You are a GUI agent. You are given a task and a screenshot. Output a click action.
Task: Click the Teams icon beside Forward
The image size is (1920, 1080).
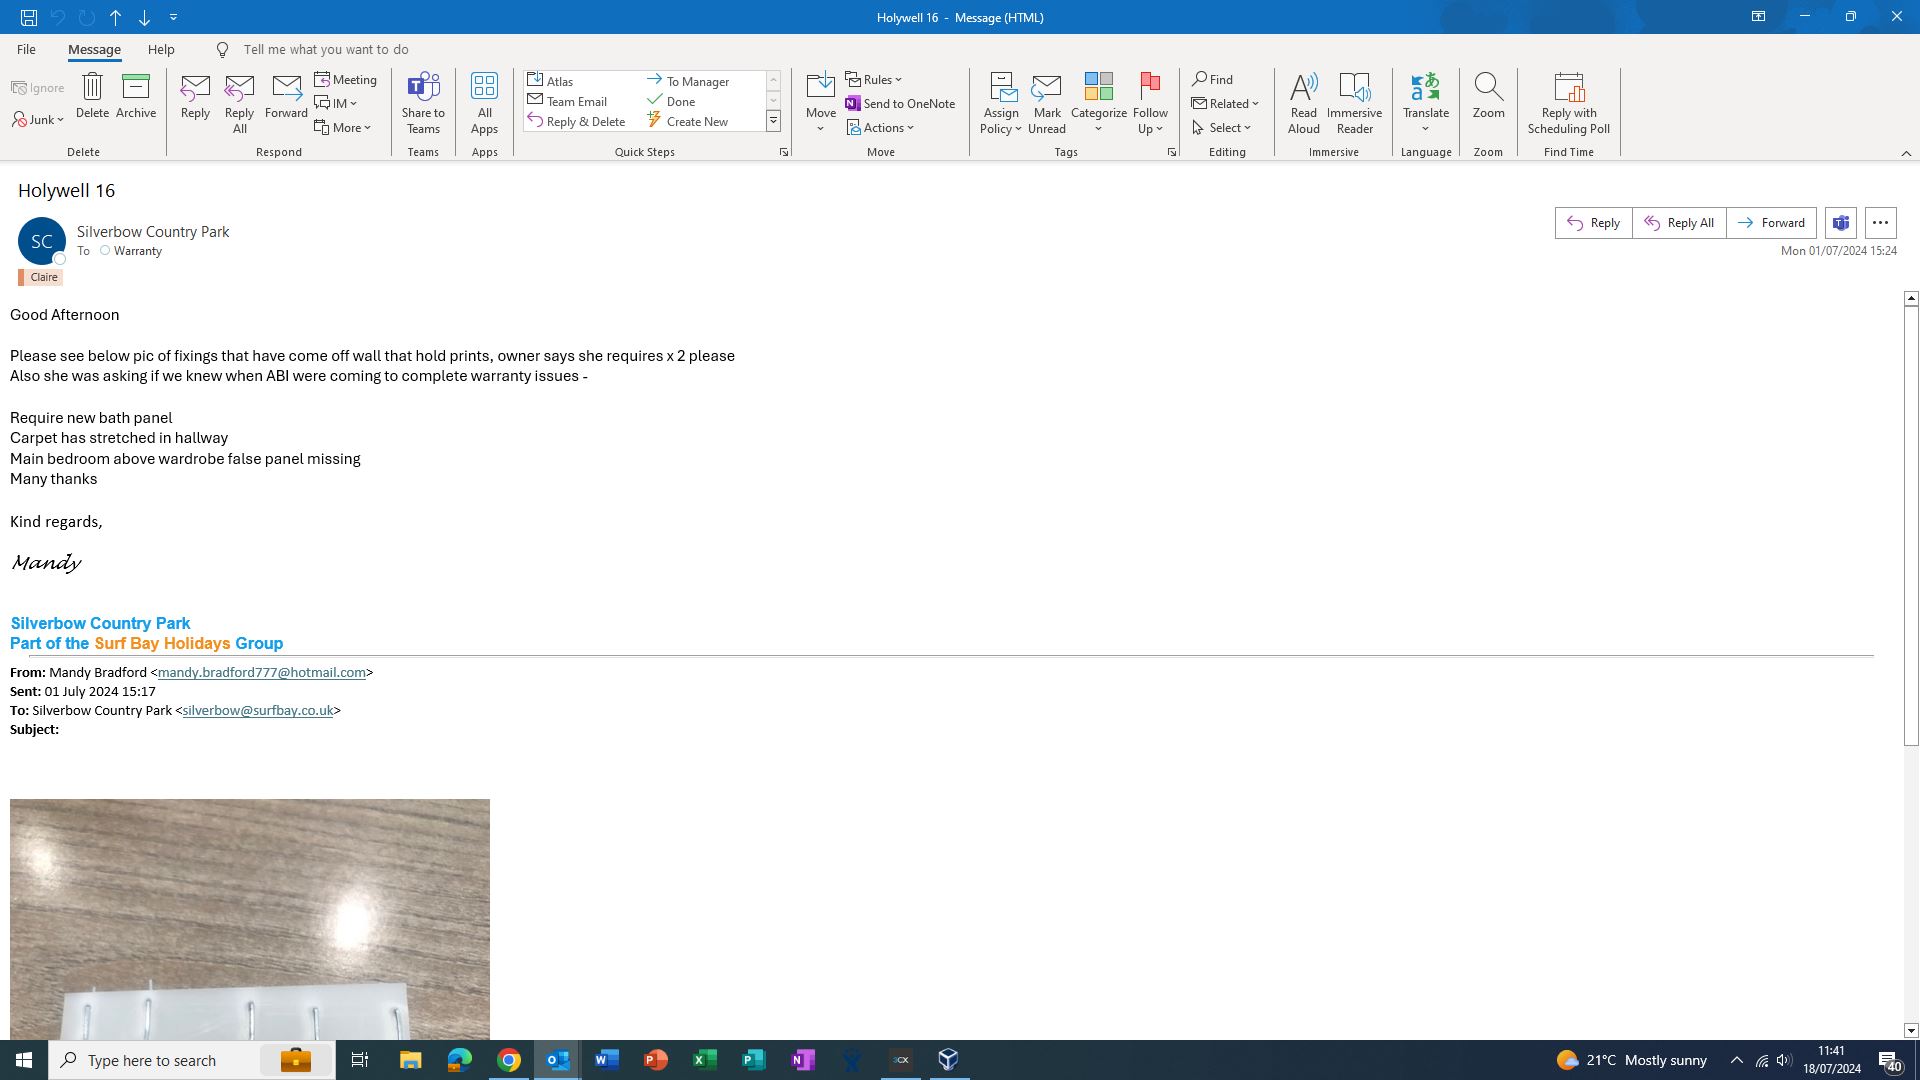[1841, 223]
